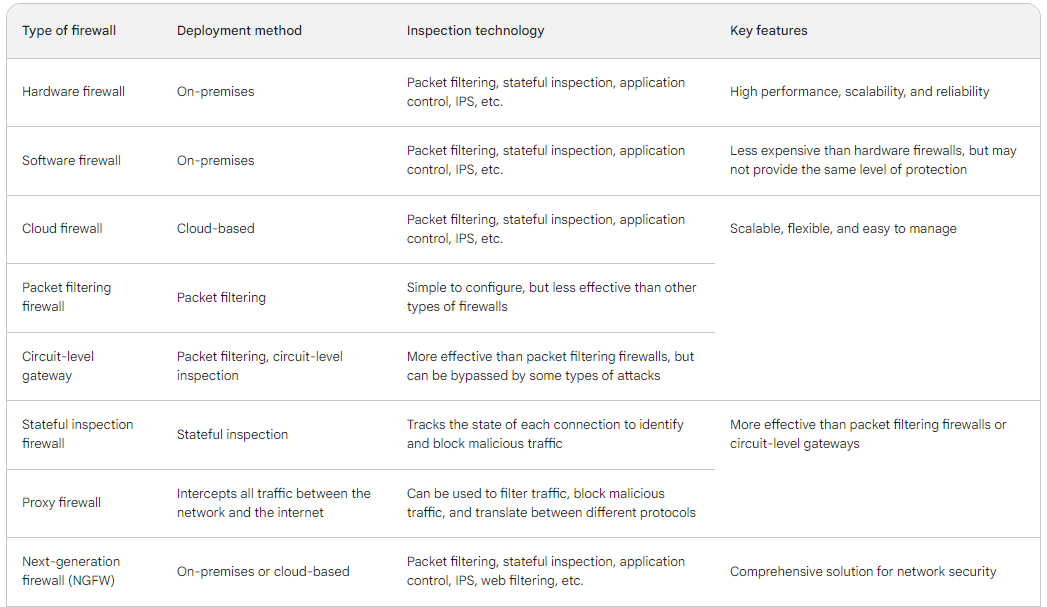Image resolution: width=1047 pixels, height=607 pixels.
Task: Select the "Cloud firewall" row label
Action: click(62, 229)
